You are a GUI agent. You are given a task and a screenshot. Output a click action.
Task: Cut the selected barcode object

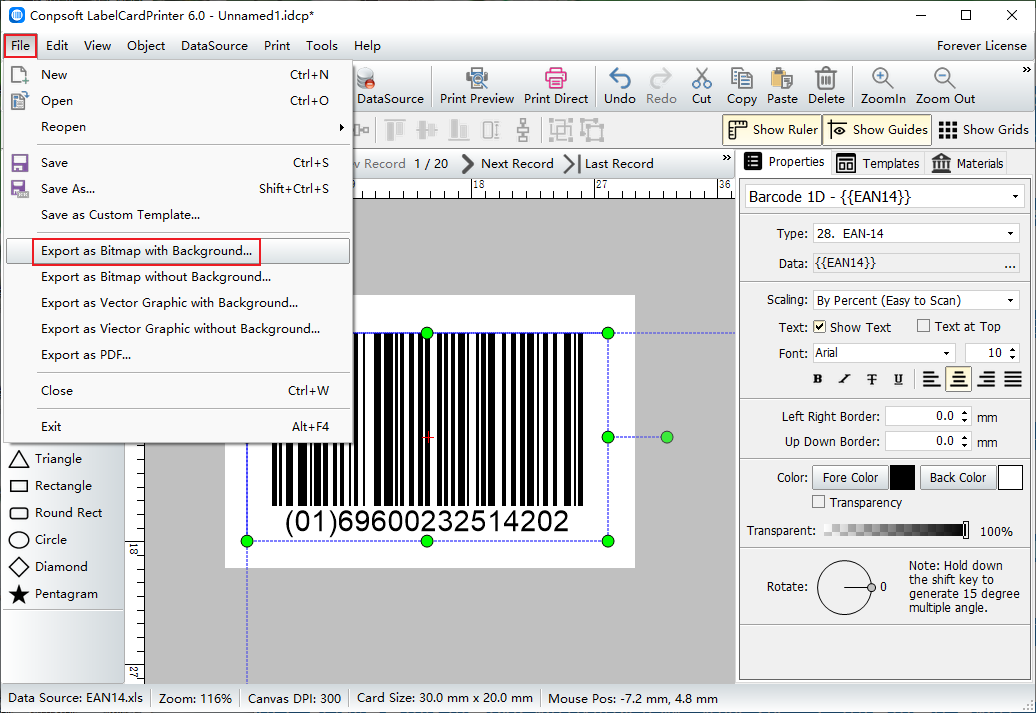click(702, 87)
